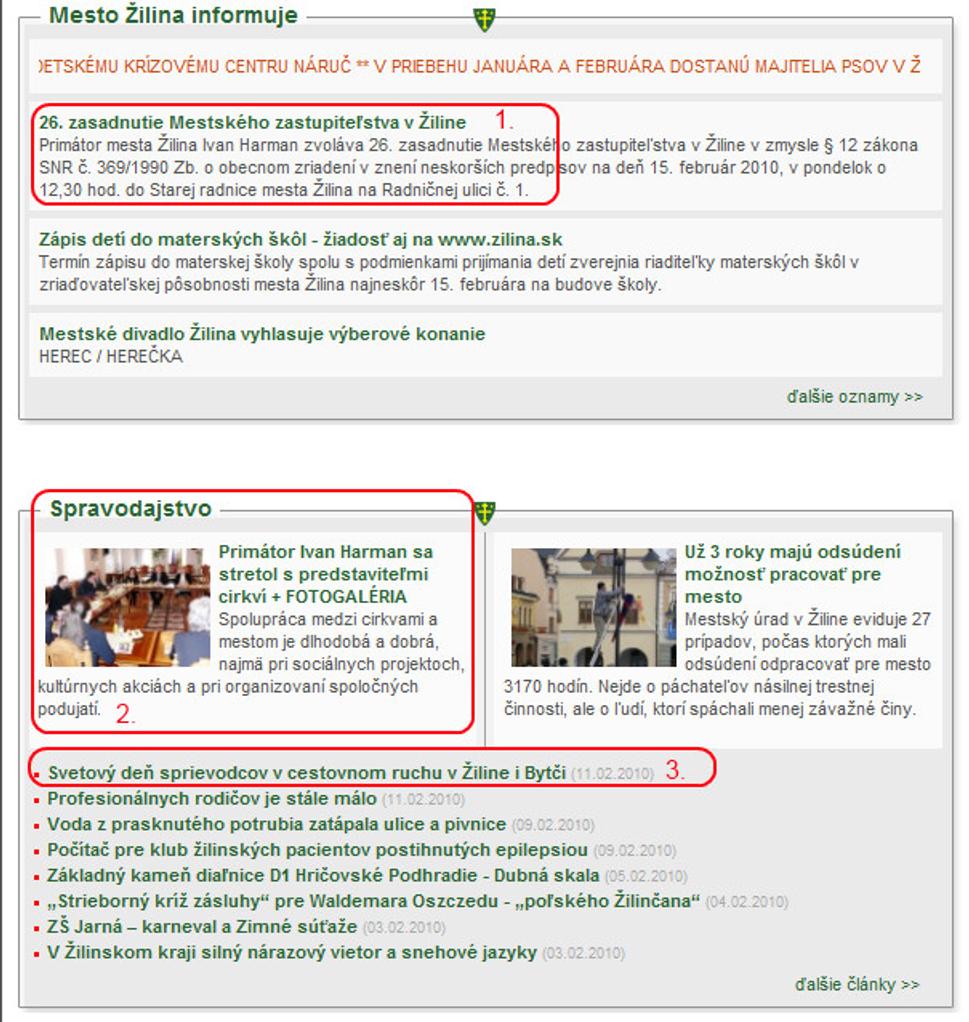Screen dimensions: 969x1022
Task: Click the Termín zápisu do materskej školy paragraph
Action: click(x=448, y=273)
